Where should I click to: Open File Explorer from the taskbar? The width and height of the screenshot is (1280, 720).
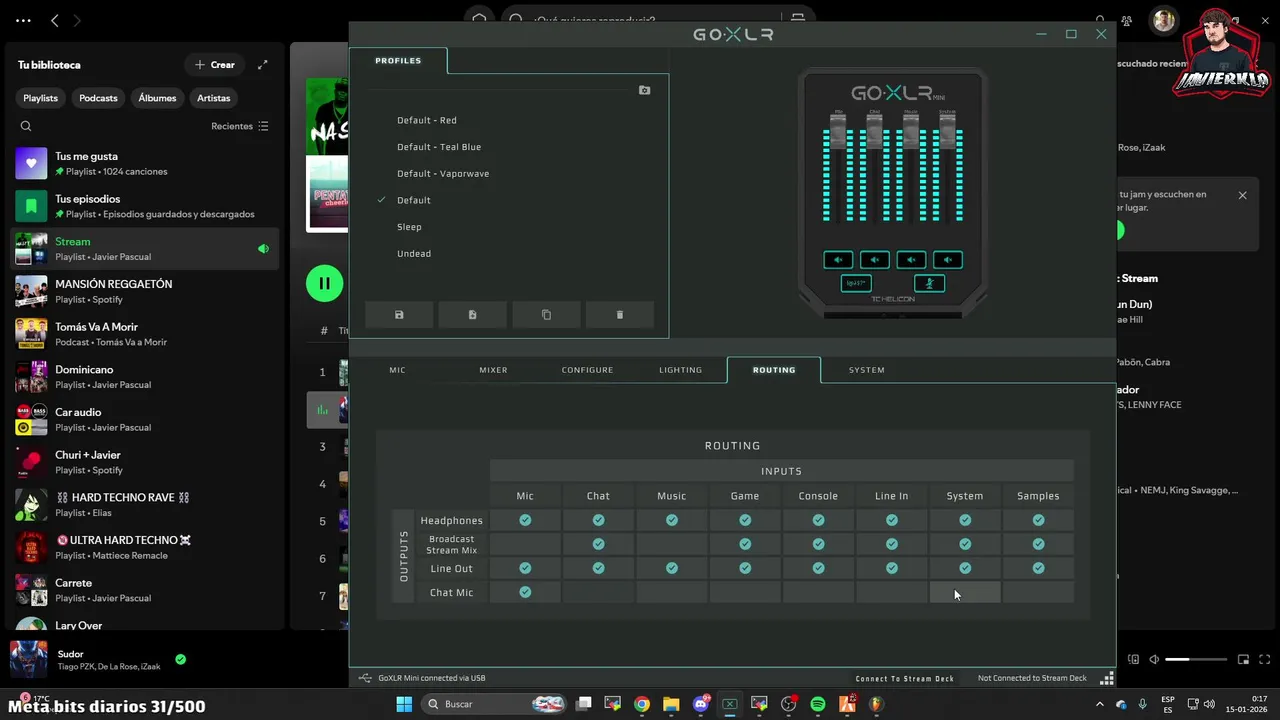click(671, 704)
